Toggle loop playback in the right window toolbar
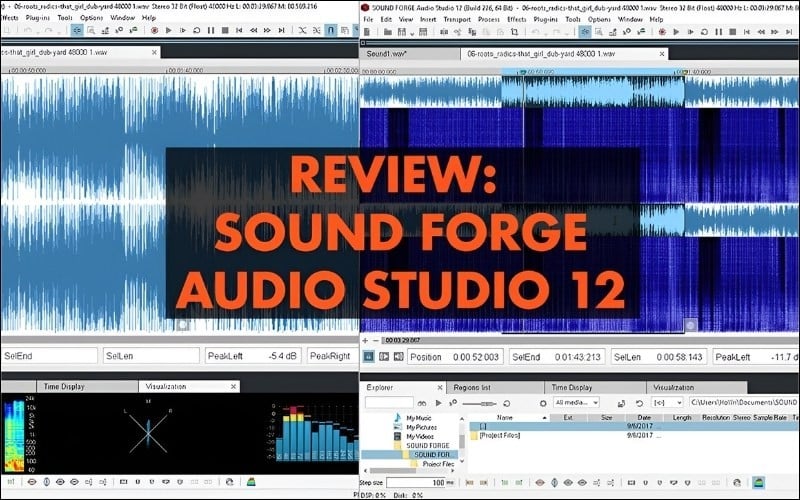This screenshot has height=500, width=800. tap(704, 32)
